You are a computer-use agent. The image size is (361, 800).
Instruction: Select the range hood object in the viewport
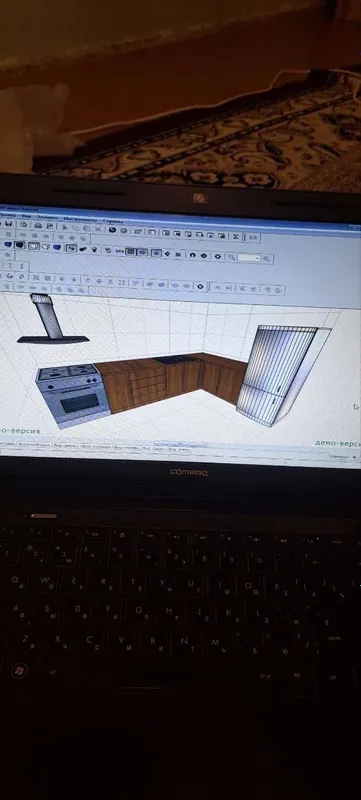pos(51,319)
